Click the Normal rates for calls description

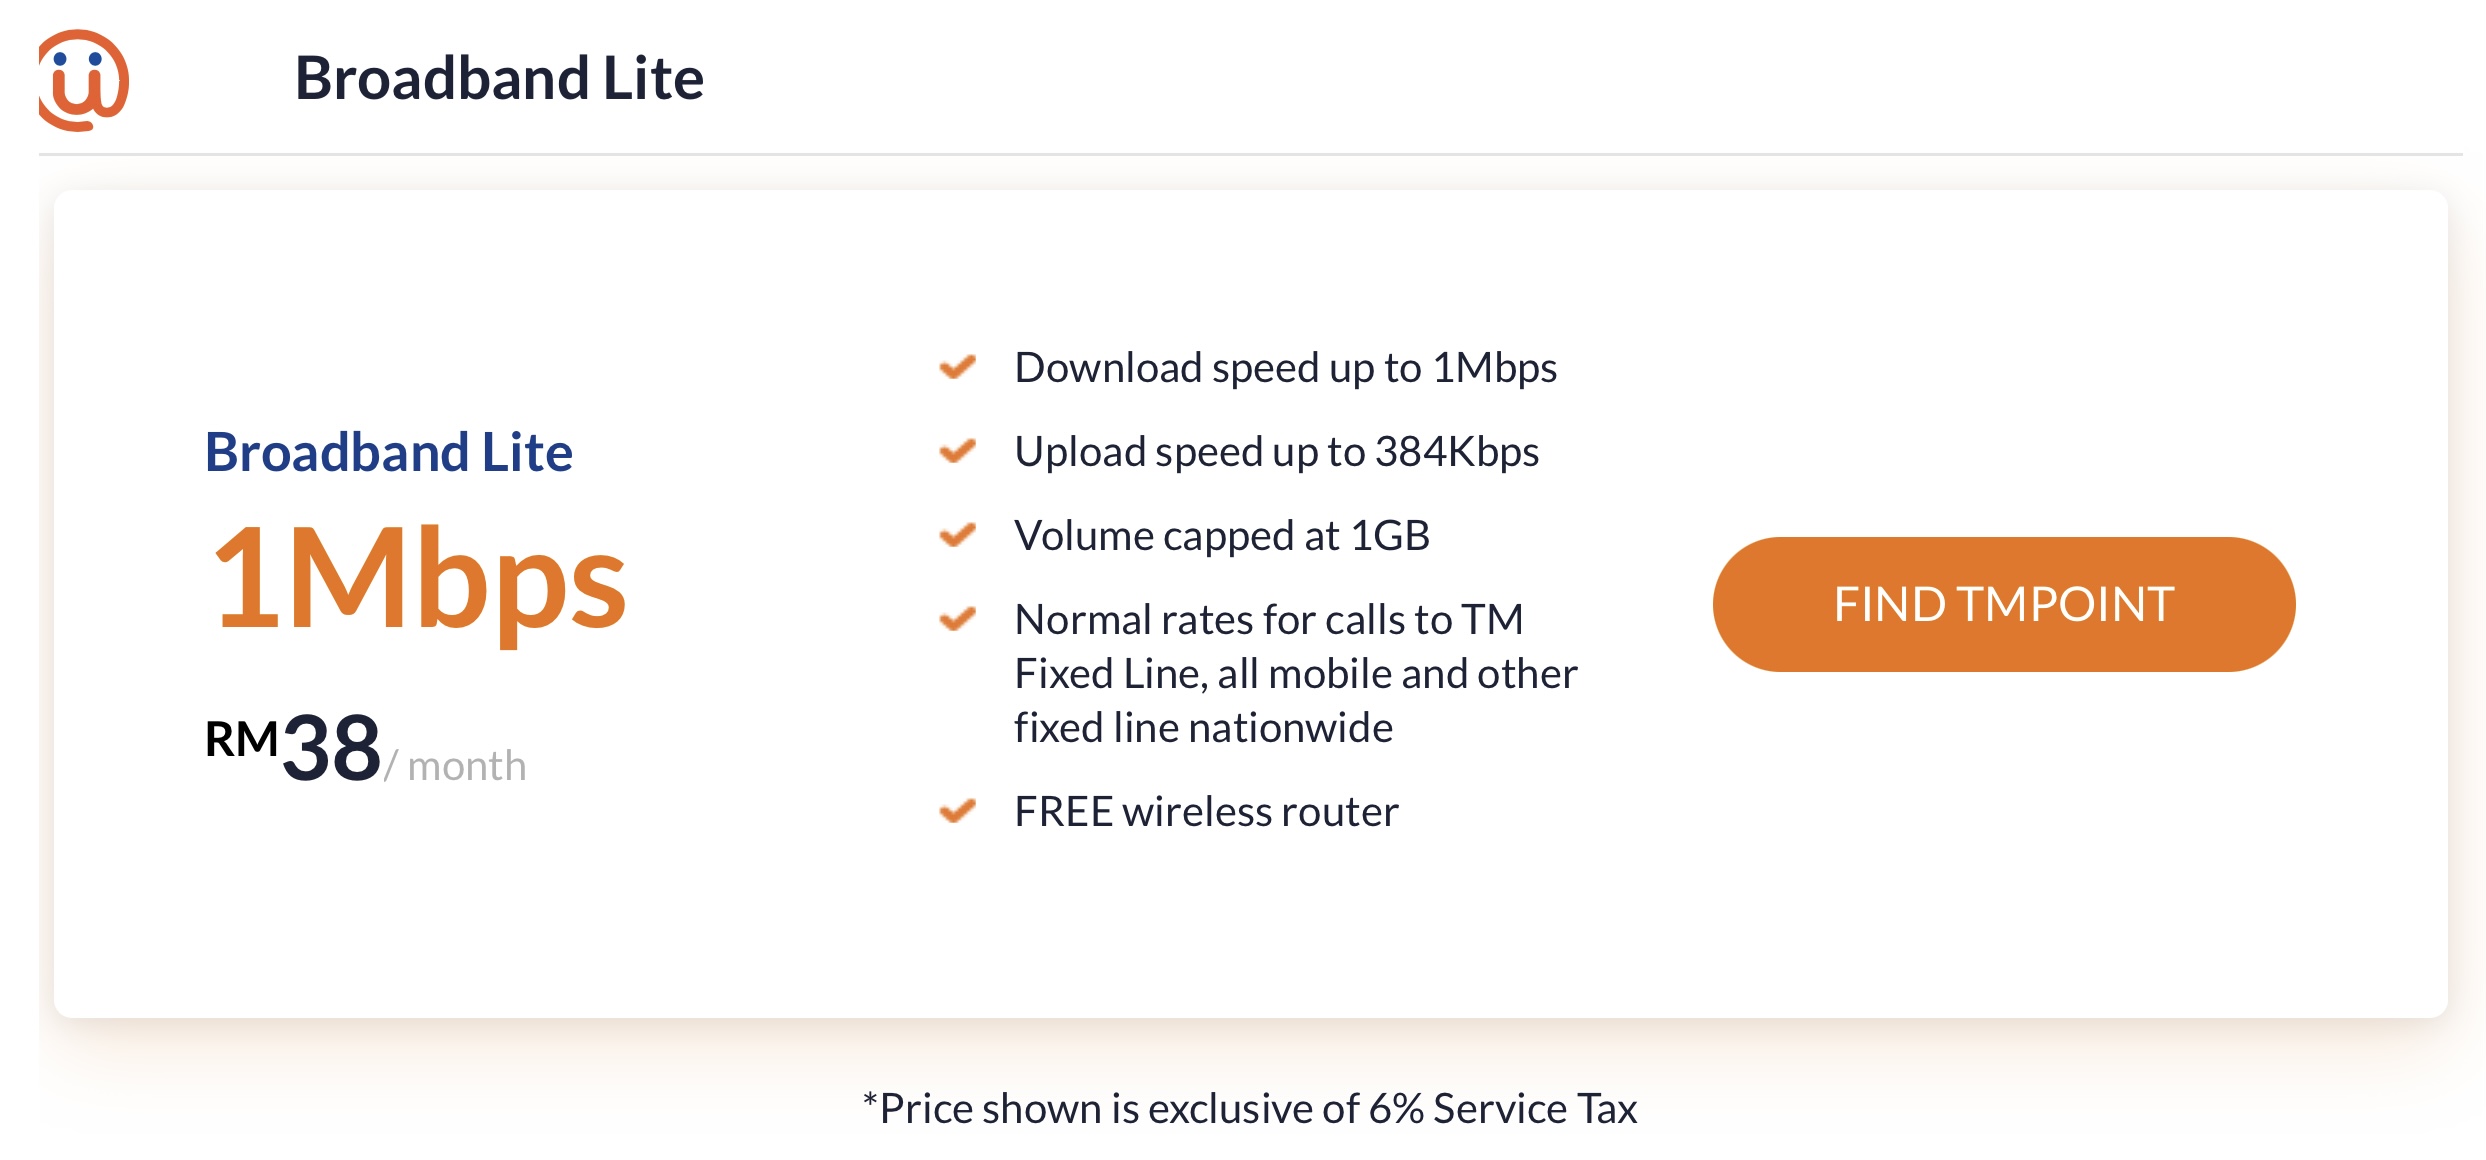point(1296,673)
